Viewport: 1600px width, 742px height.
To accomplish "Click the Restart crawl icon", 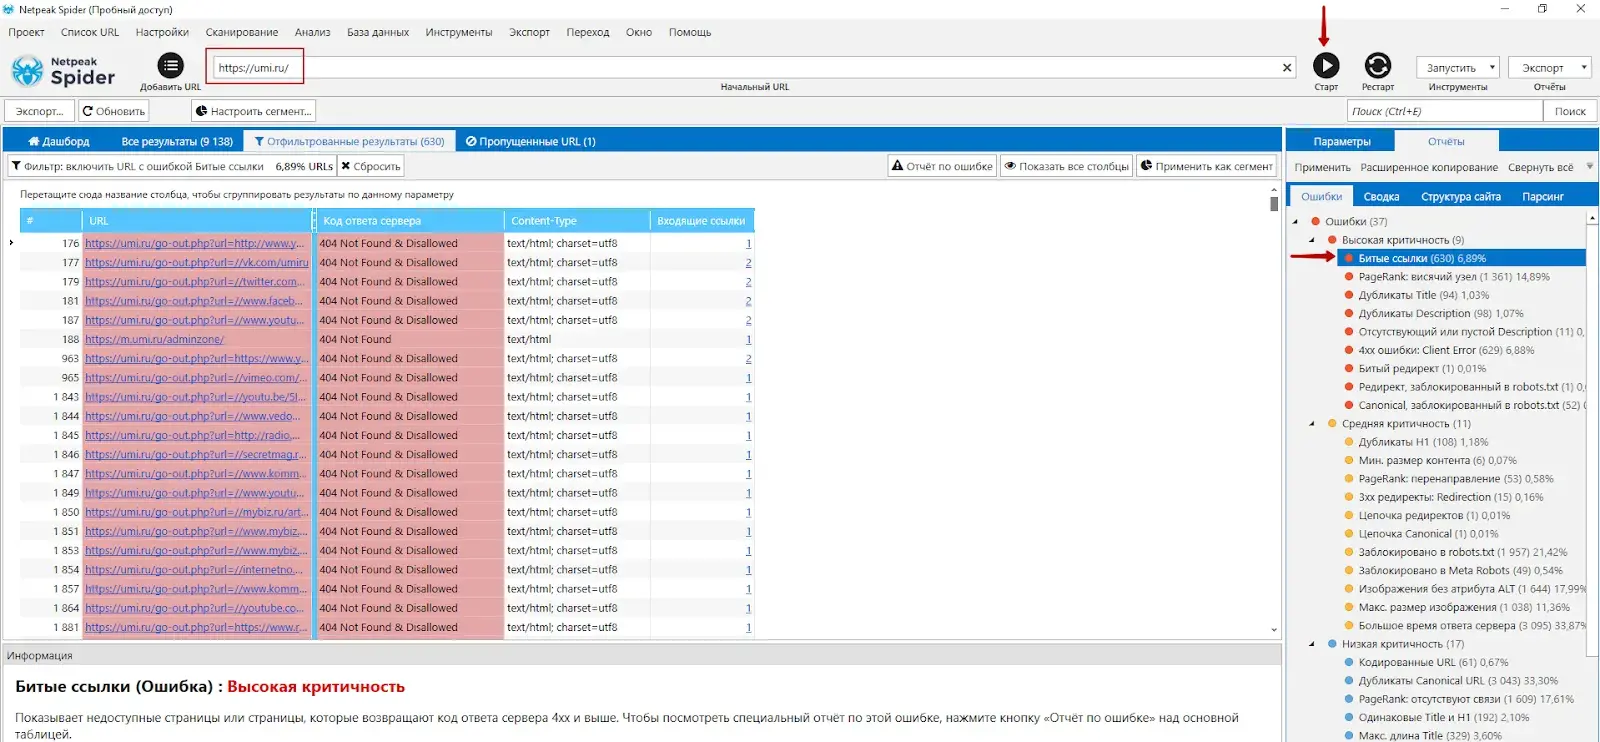I will (1377, 66).
